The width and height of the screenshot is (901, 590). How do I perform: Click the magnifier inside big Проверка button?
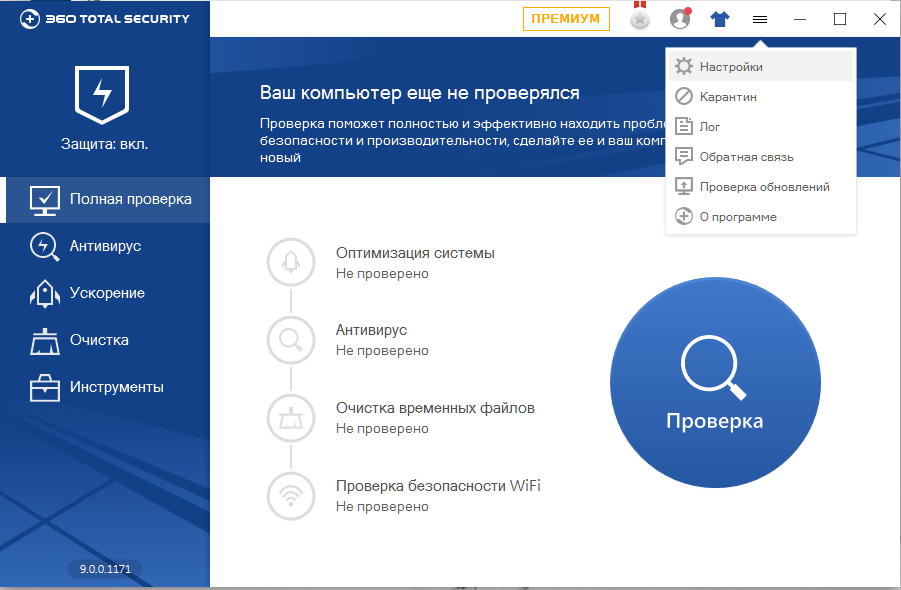click(714, 368)
